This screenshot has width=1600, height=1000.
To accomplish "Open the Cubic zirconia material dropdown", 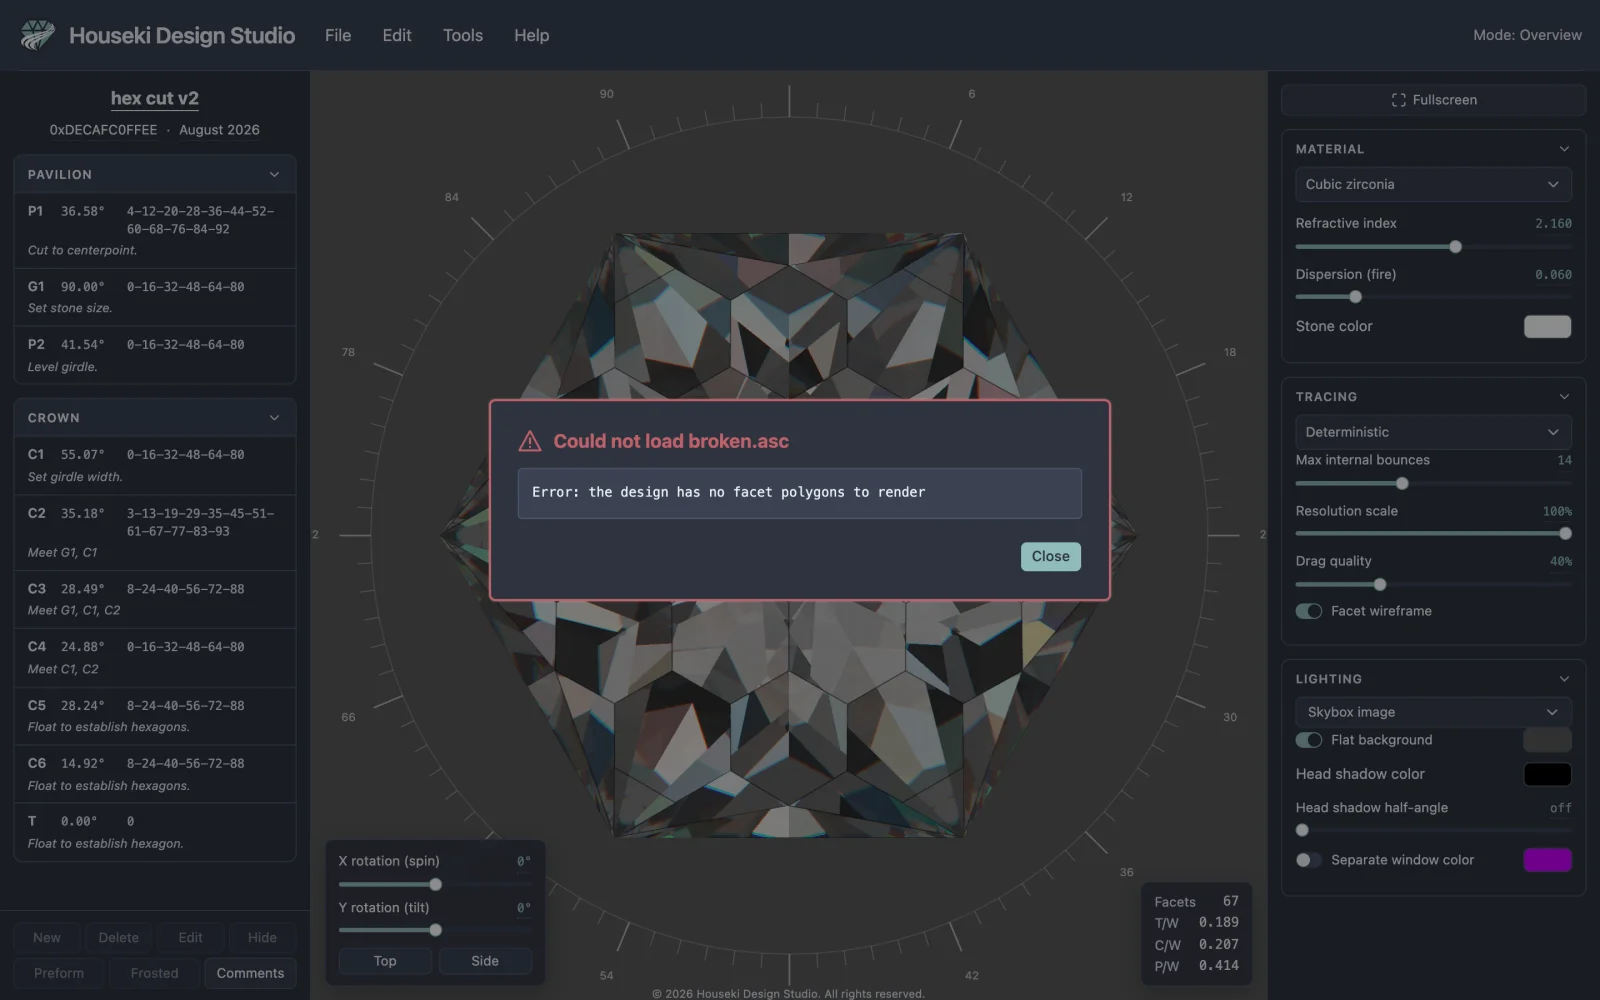I will pyautogui.click(x=1433, y=184).
